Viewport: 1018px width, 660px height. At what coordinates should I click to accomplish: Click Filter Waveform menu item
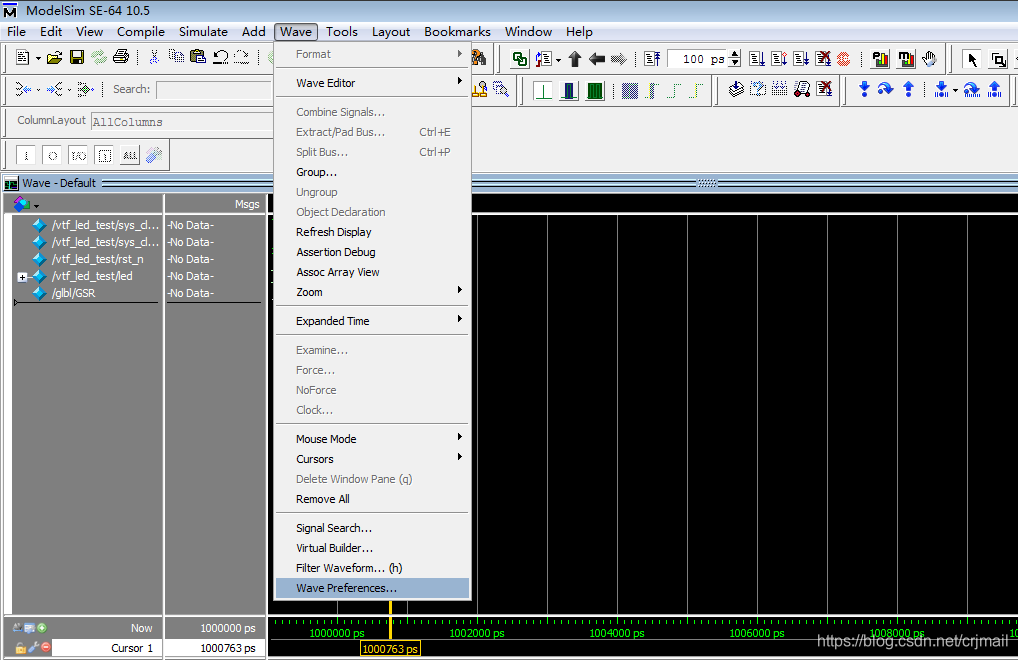coord(372,568)
